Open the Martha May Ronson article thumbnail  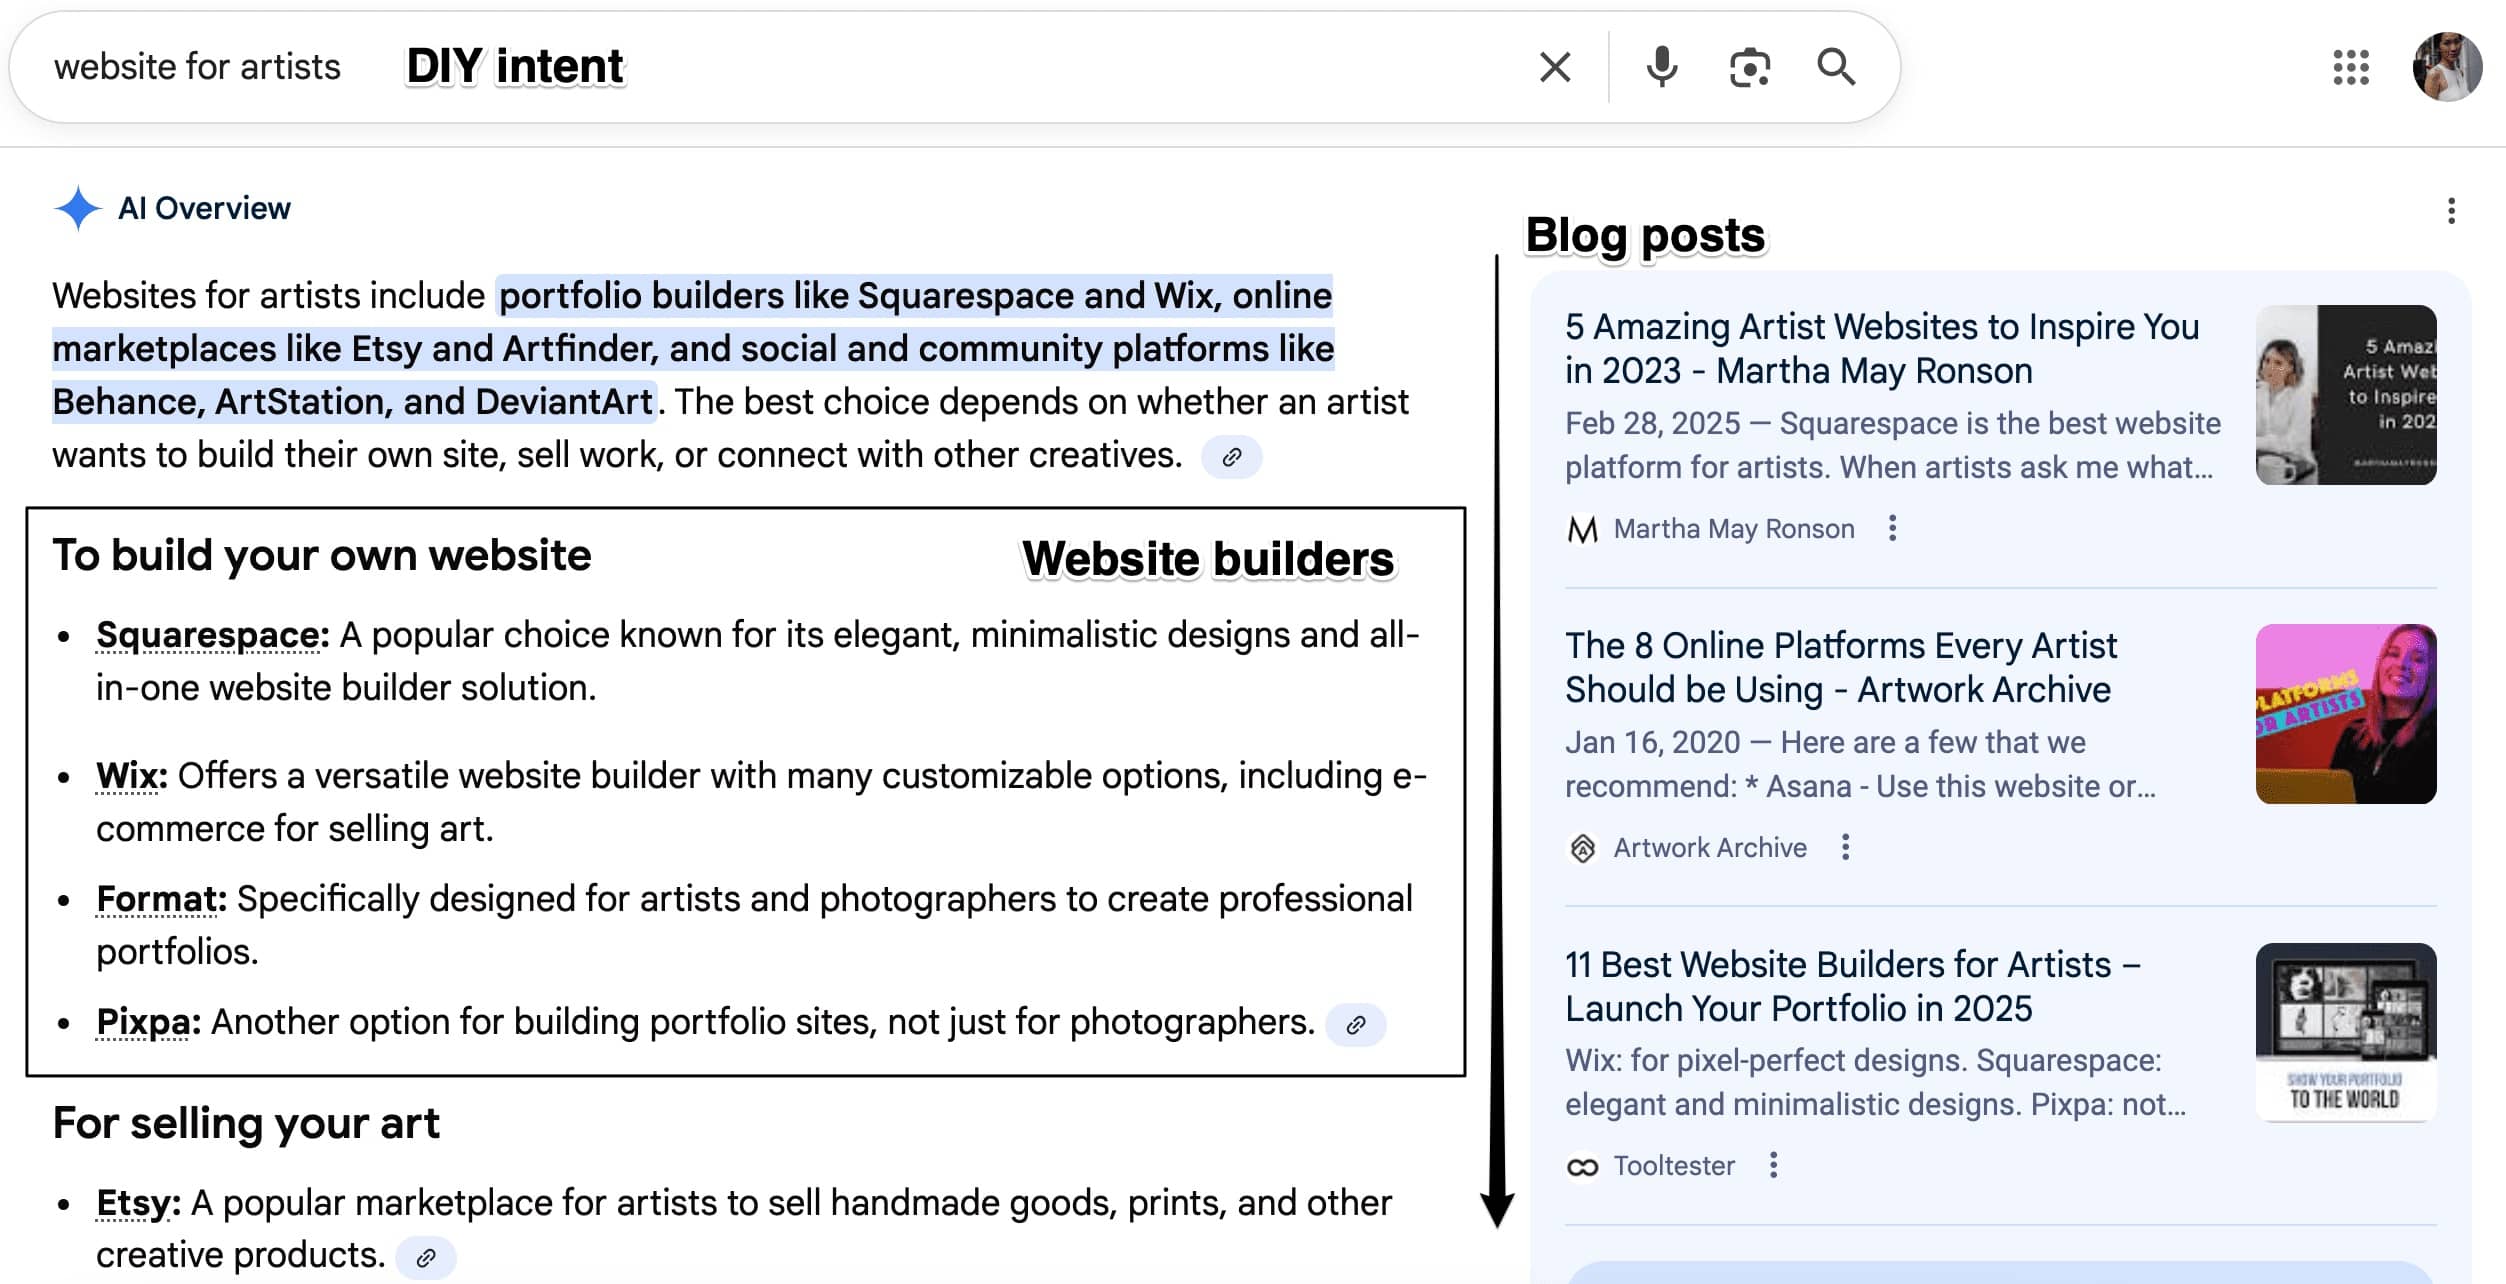(2346, 395)
